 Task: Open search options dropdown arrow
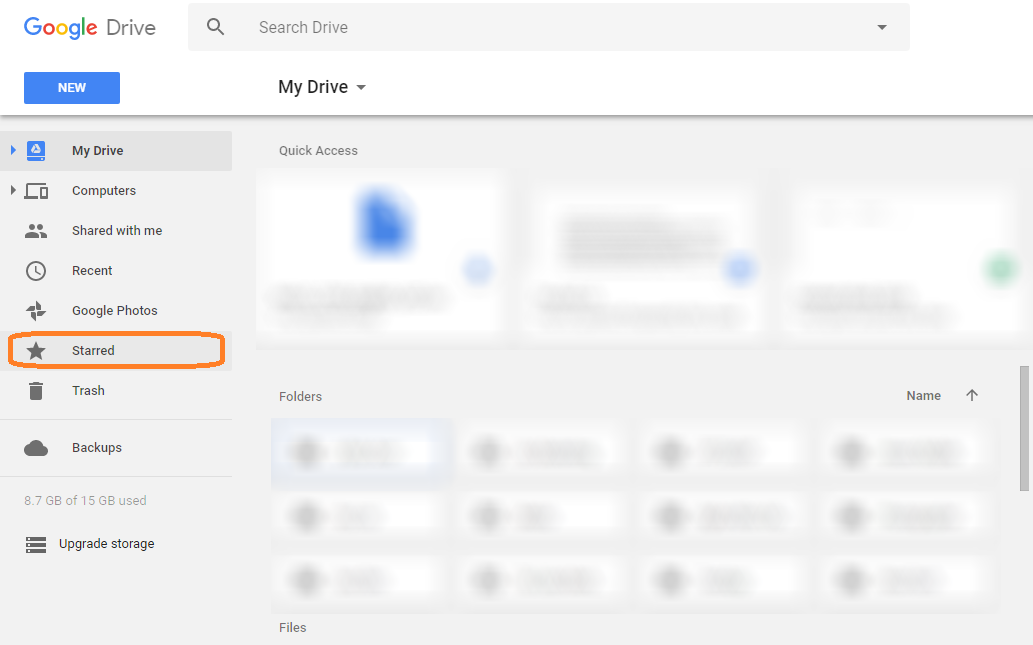tap(882, 27)
